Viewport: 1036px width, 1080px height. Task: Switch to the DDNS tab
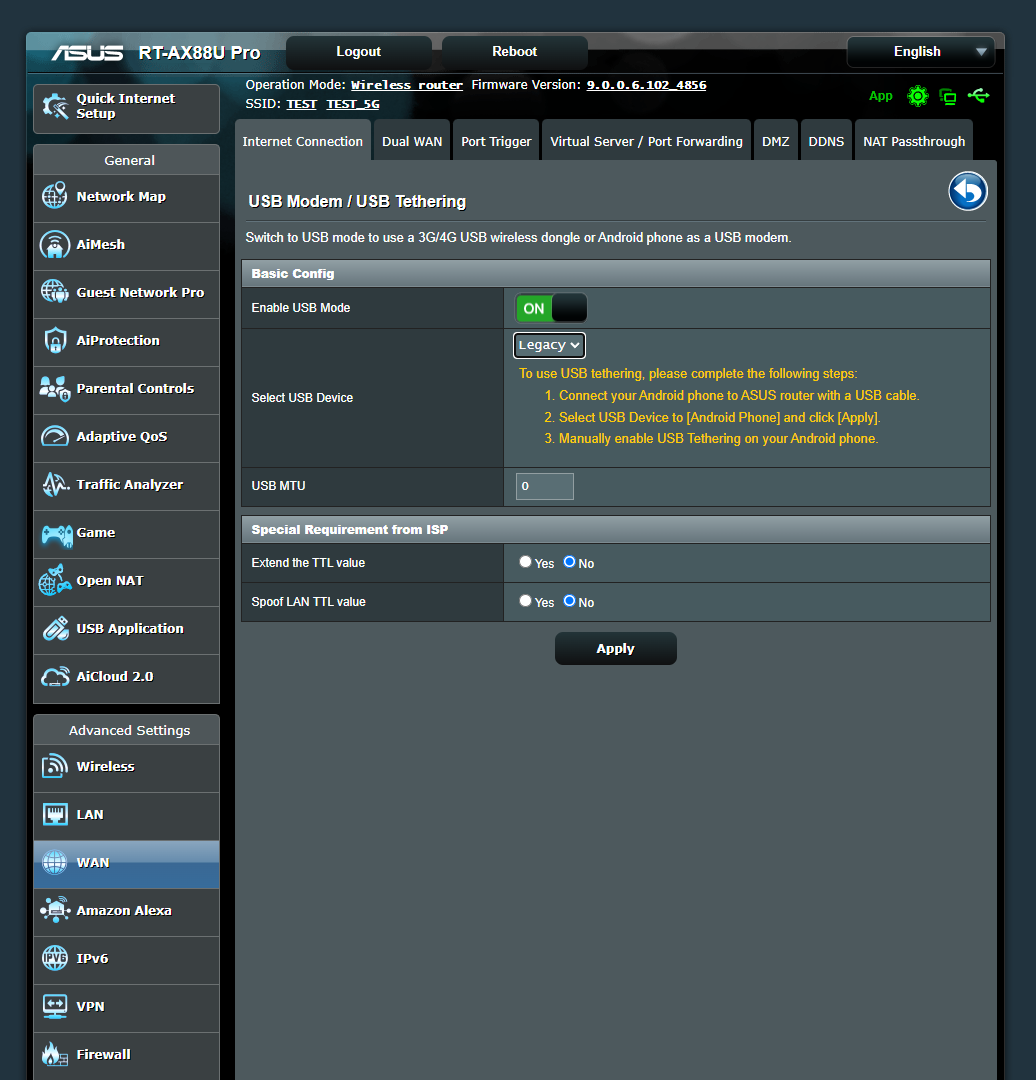click(826, 141)
